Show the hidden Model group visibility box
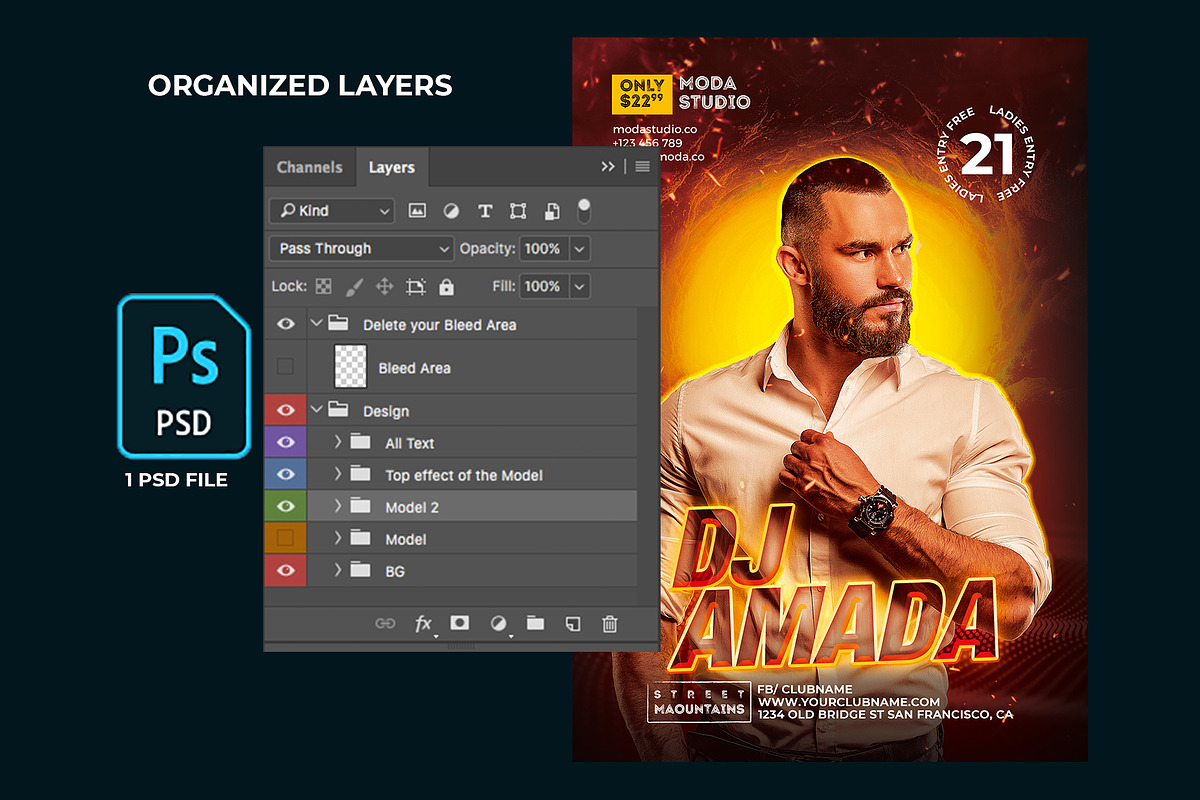 point(285,538)
